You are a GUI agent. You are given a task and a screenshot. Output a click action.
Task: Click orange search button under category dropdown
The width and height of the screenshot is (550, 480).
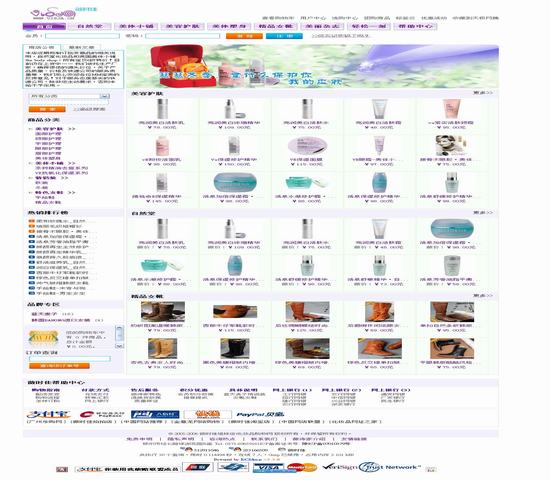tap(47, 109)
